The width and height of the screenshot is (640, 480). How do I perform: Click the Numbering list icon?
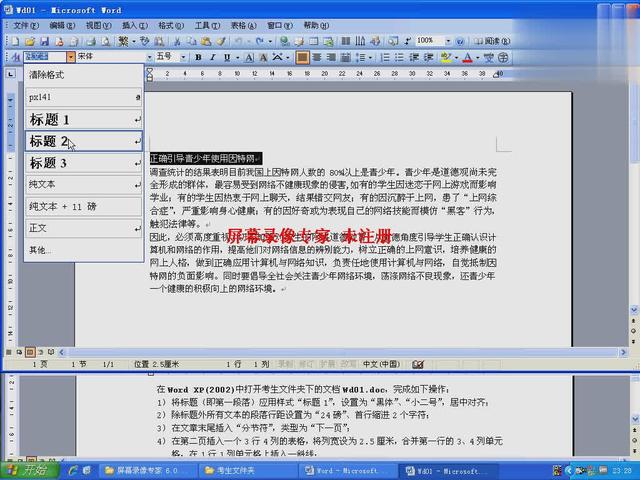pyautogui.click(x=385, y=57)
